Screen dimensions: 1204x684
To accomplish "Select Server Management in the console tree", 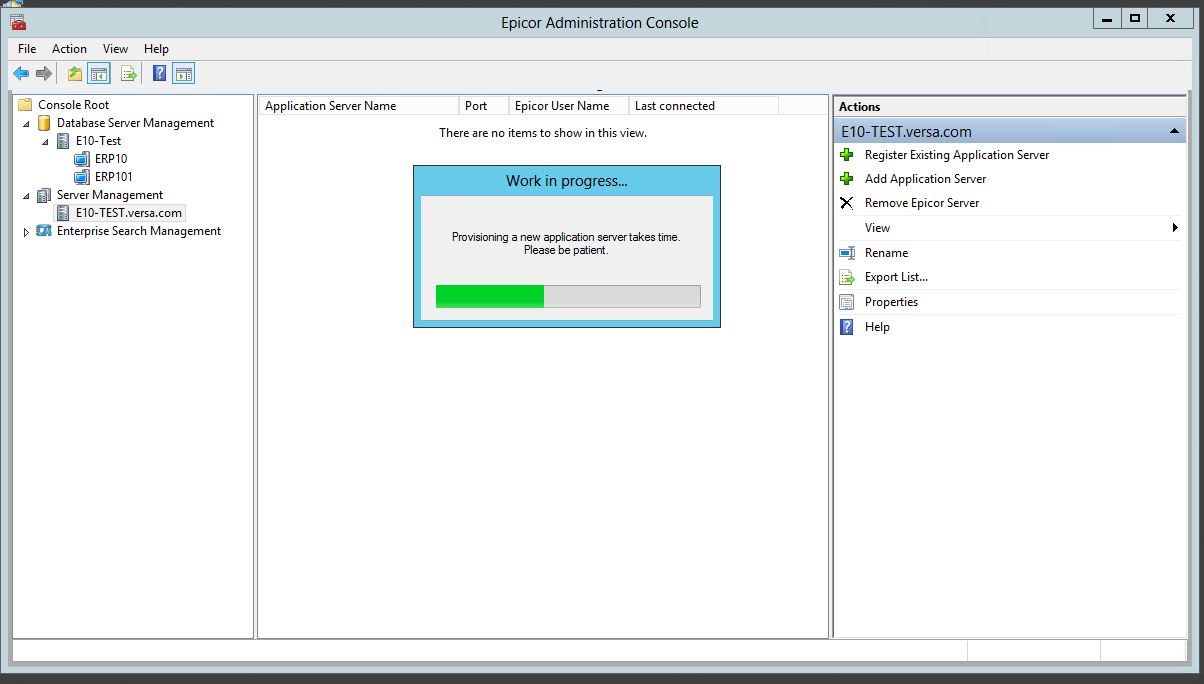I will (109, 195).
